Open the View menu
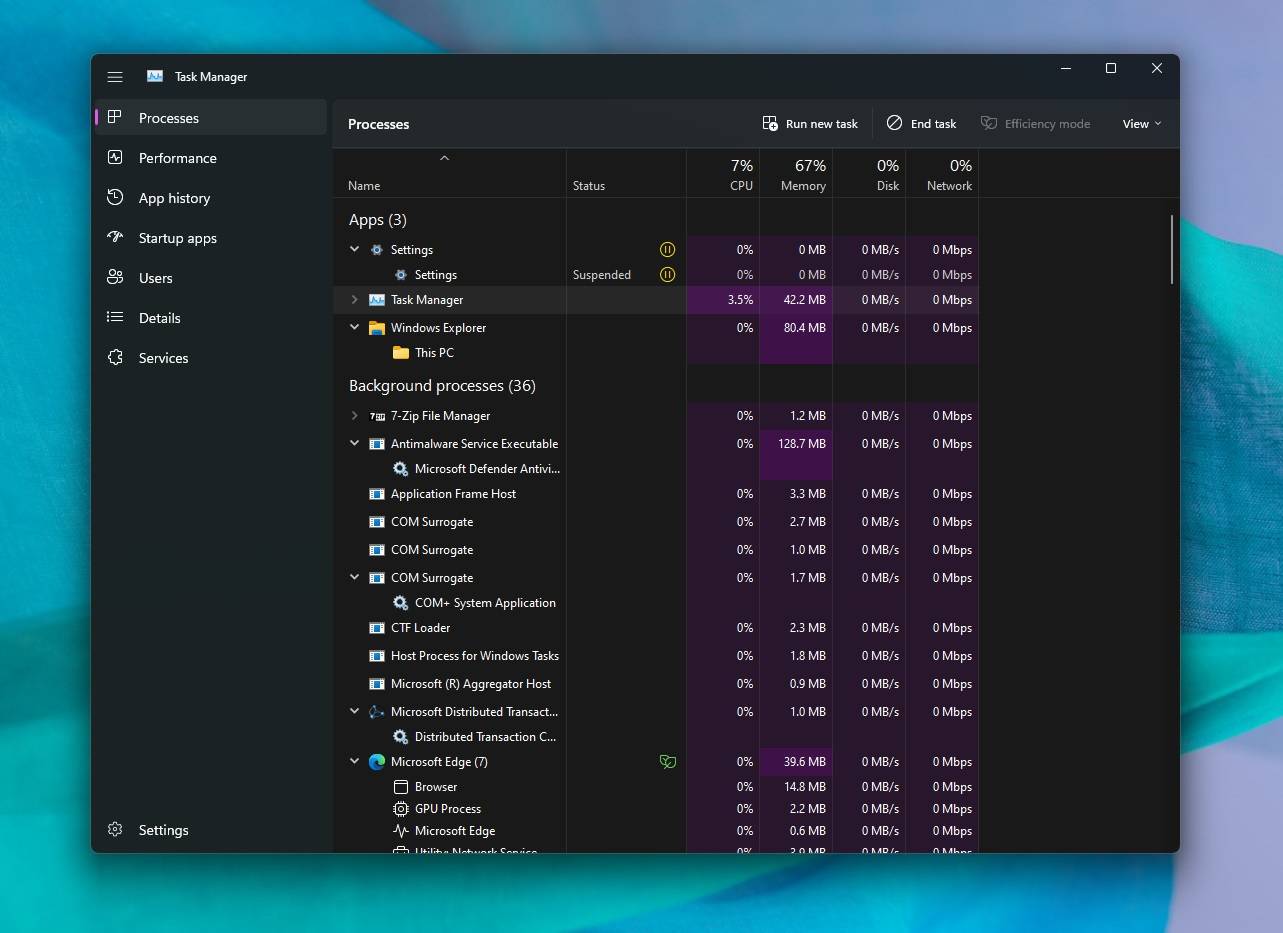1283x933 pixels. (1141, 123)
